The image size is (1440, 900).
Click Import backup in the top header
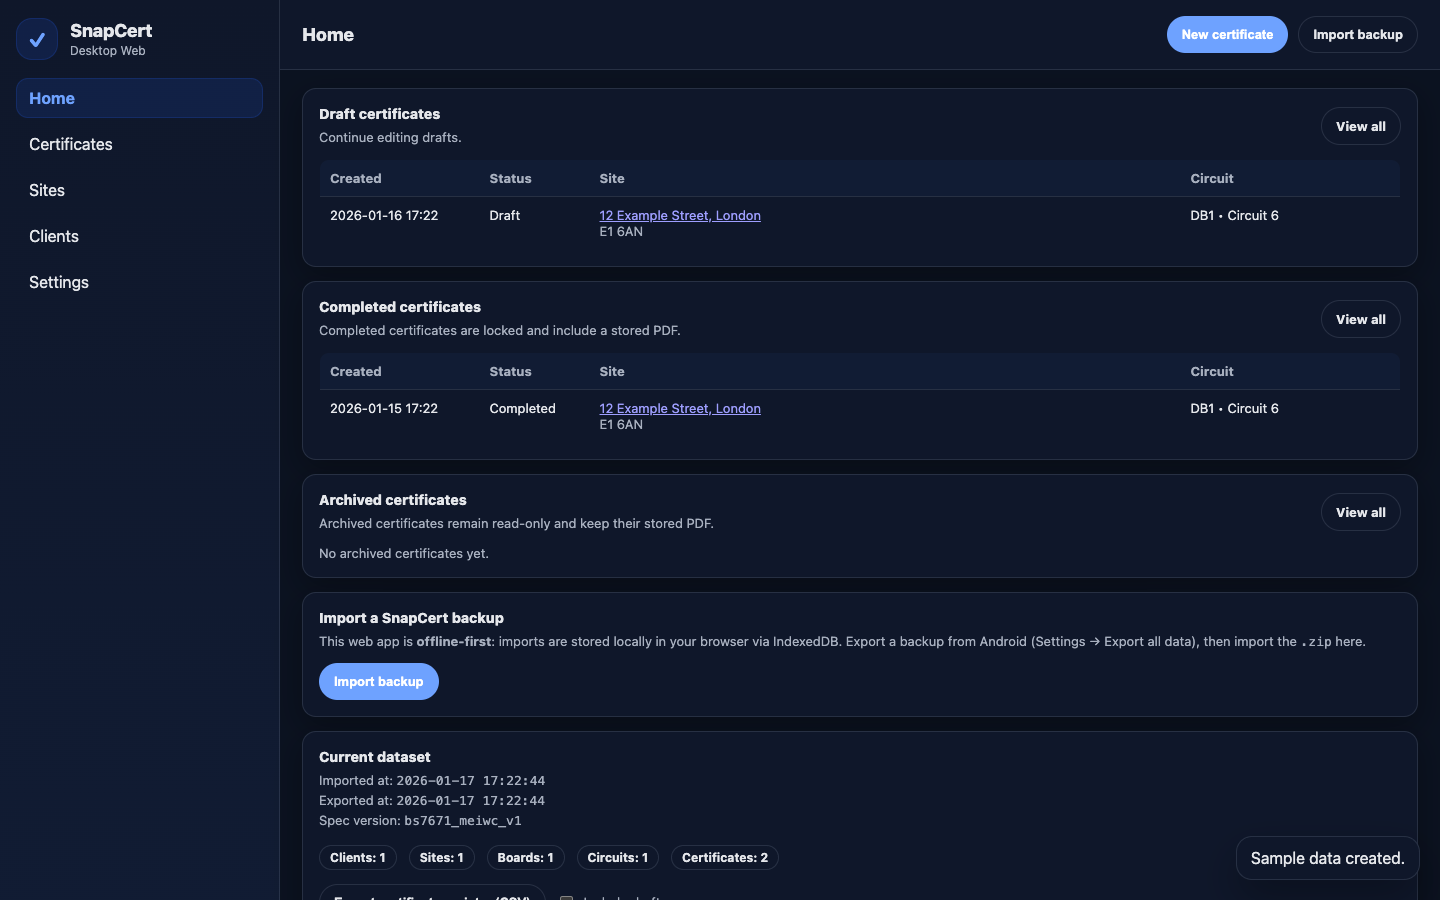pyautogui.click(x=1357, y=34)
